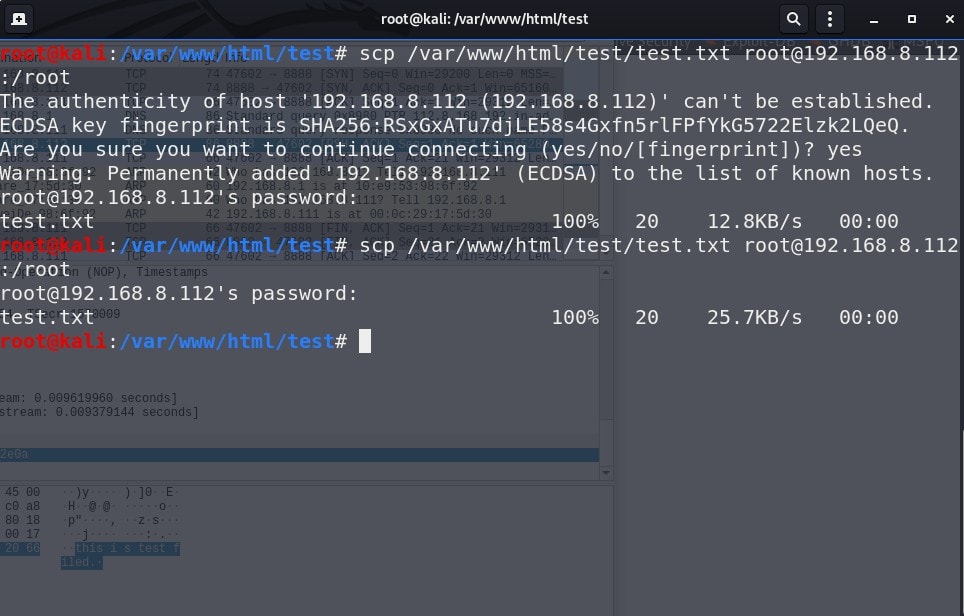Click the last root@kali prompt path

[x=227, y=341]
